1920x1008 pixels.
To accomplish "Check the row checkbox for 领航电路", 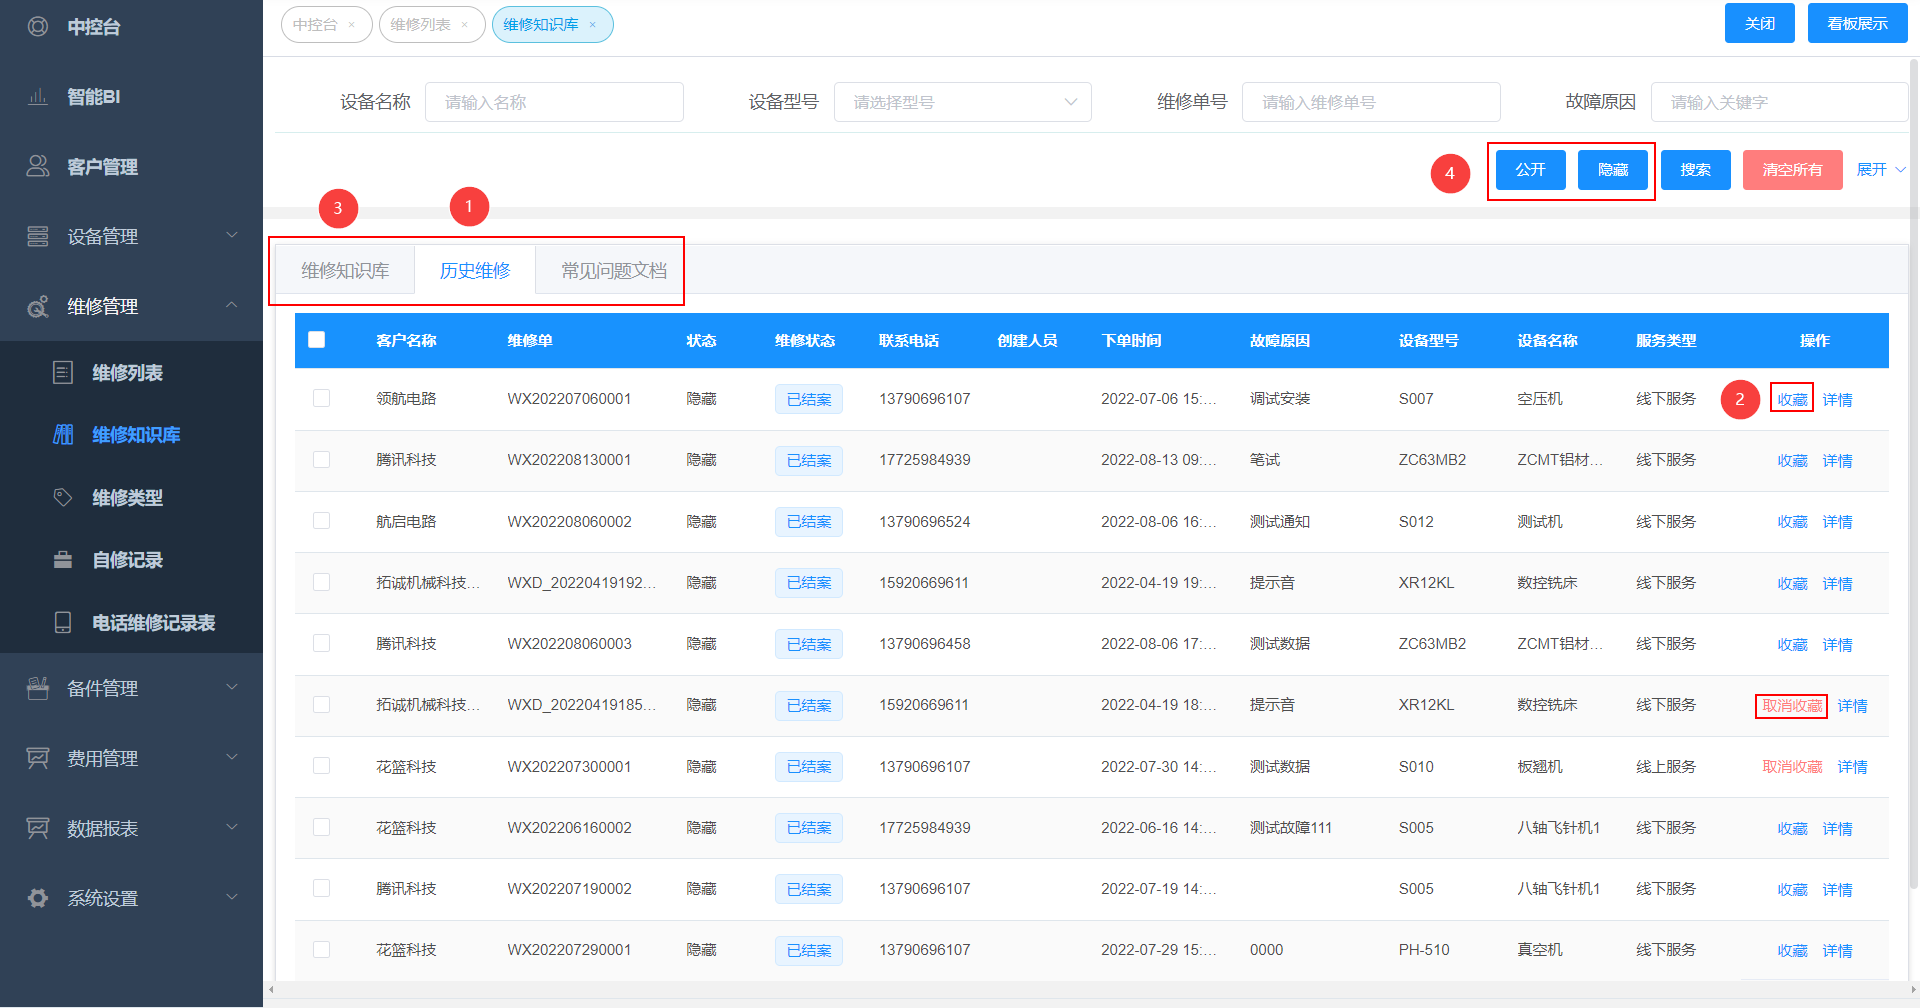I will [321, 398].
